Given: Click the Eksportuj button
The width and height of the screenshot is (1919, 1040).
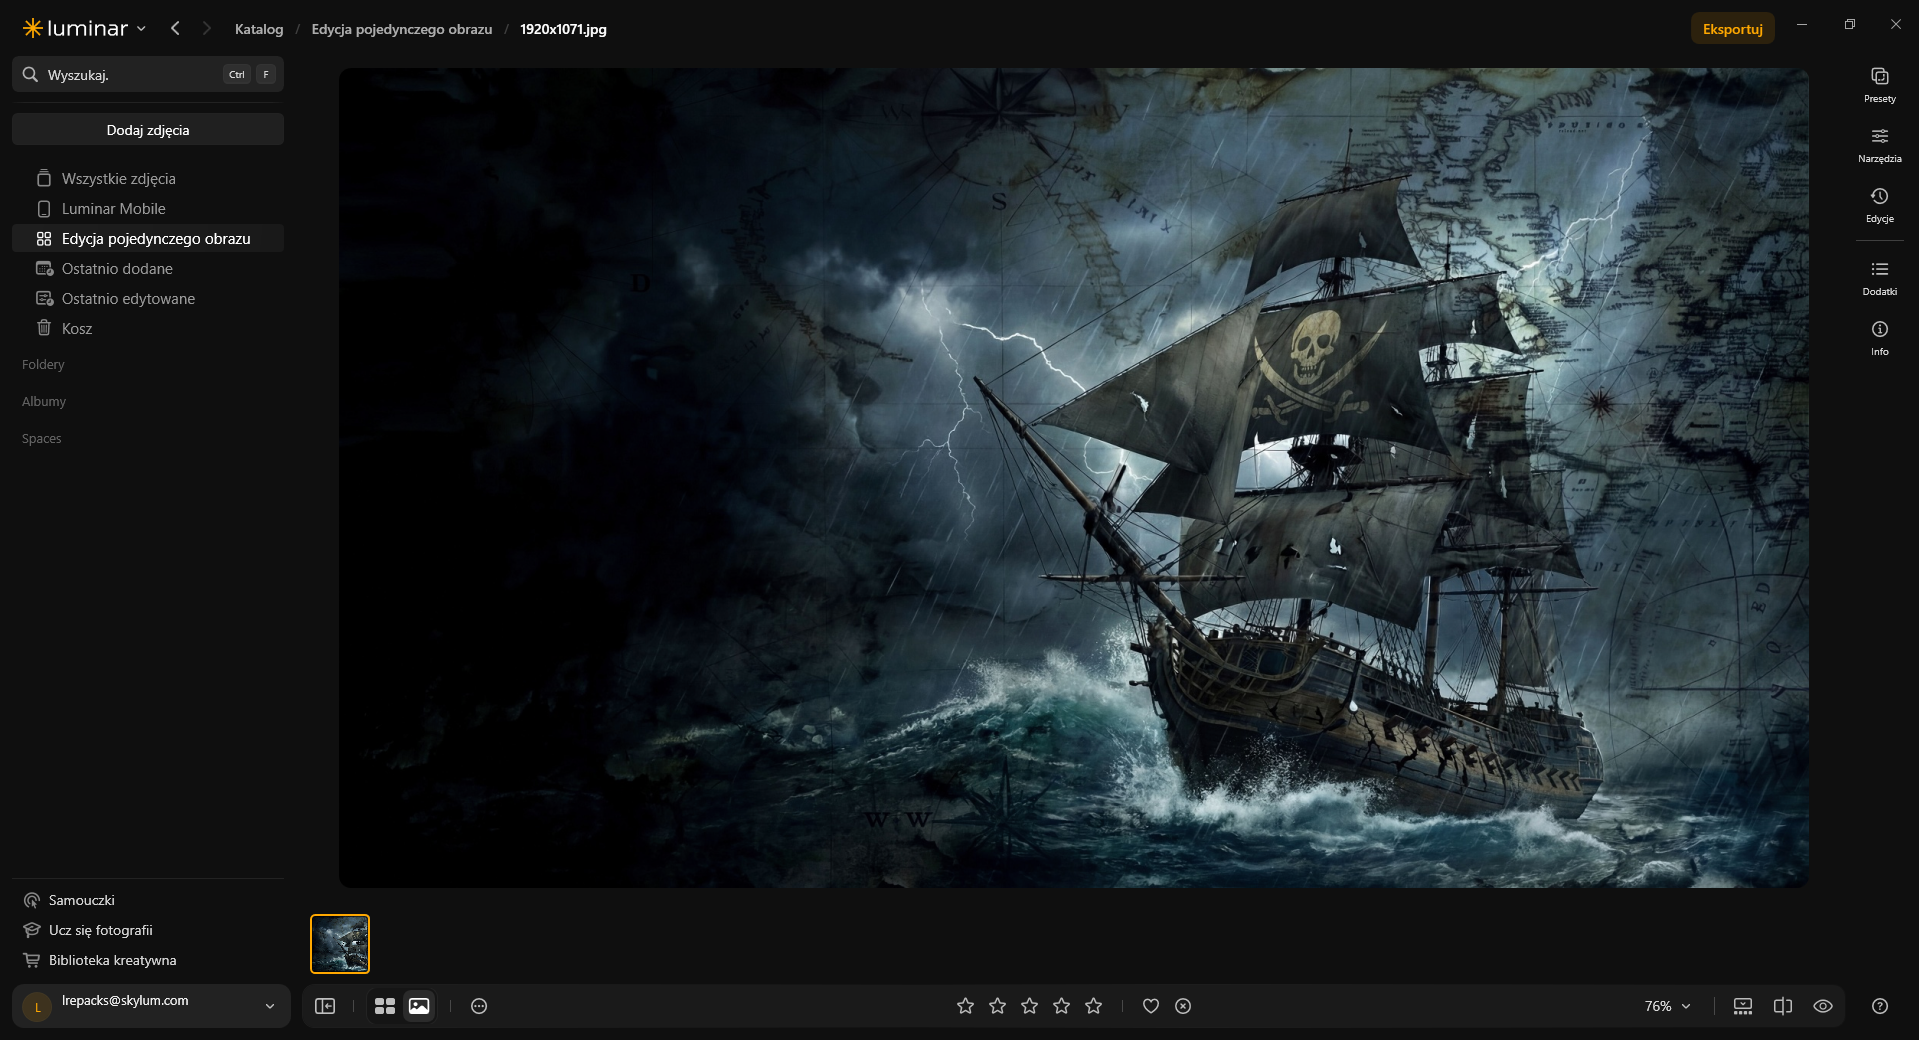Looking at the screenshot, I should tap(1732, 29).
